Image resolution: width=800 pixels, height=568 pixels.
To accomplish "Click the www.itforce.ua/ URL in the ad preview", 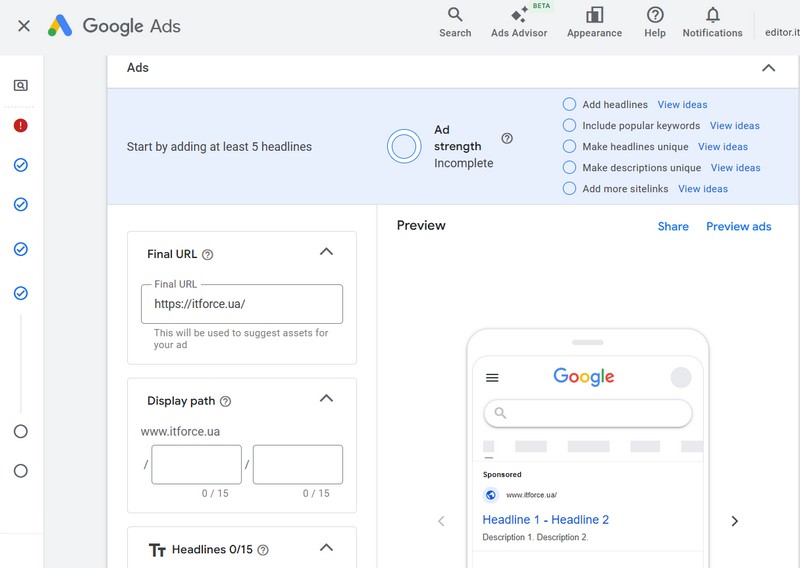I will 531,495.
